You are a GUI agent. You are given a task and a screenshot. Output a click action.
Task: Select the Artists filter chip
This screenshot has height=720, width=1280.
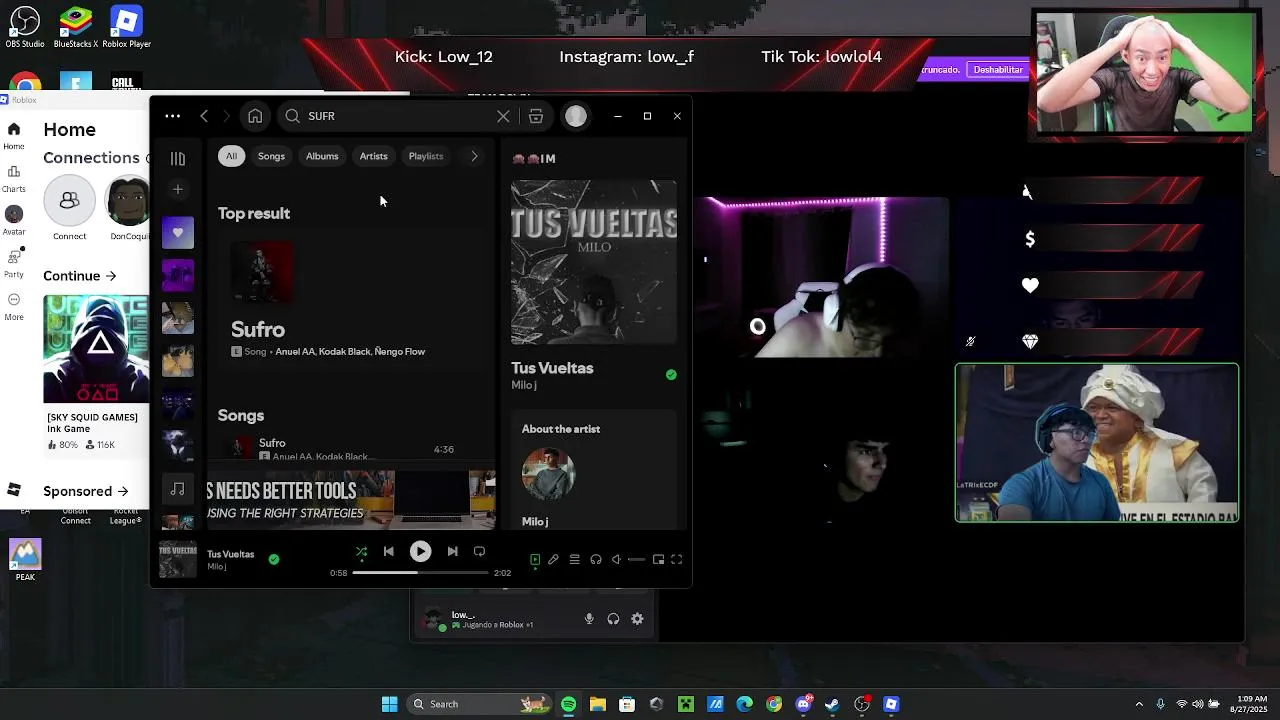373,156
